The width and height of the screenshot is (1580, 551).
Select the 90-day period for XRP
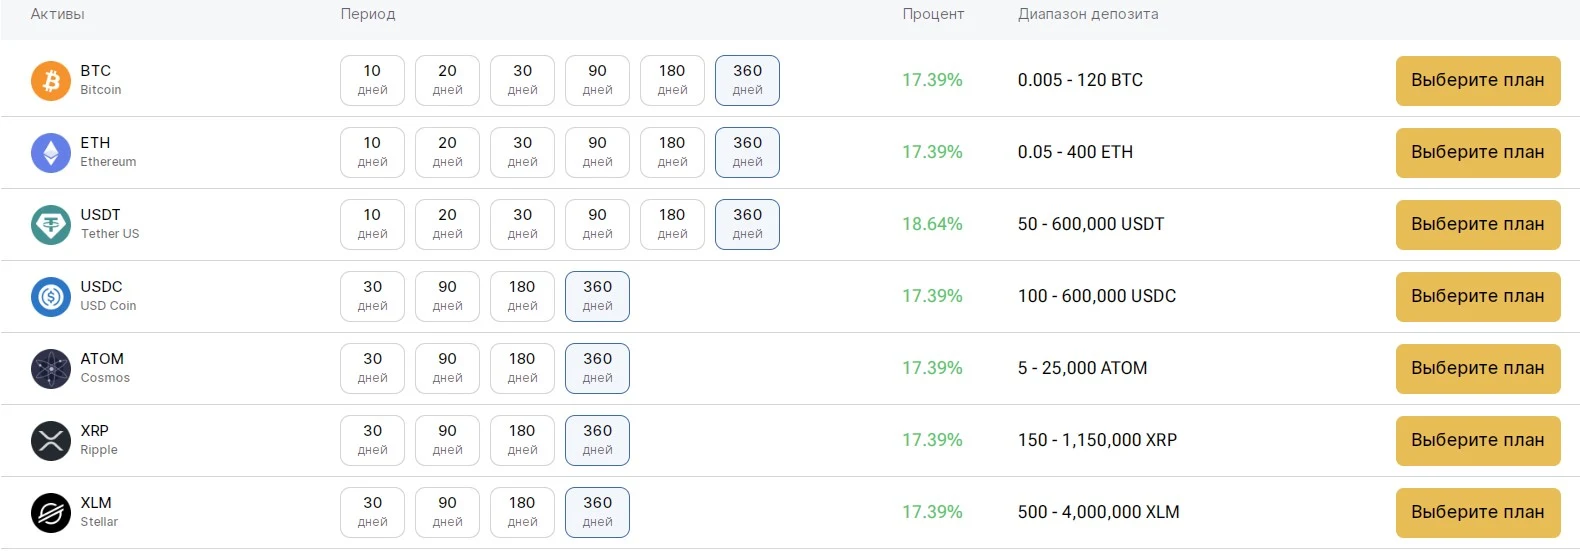(x=447, y=440)
